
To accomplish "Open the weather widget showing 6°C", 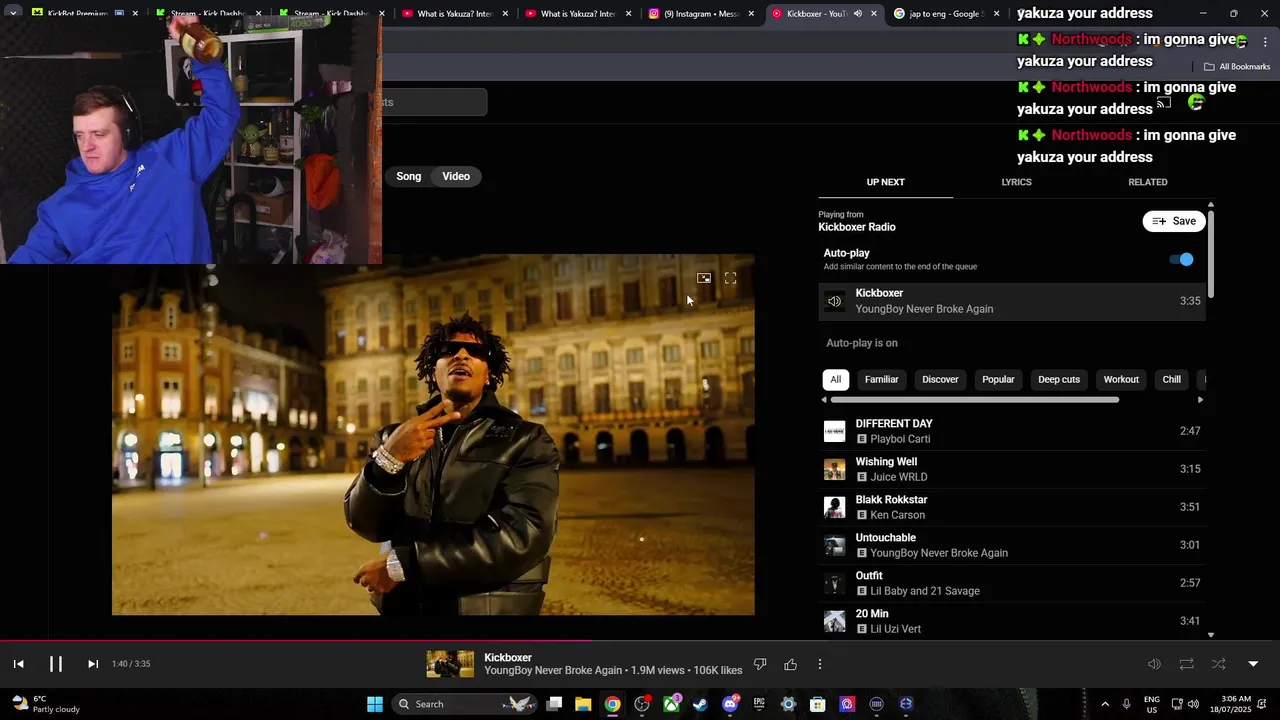I will pyautogui.click(x=44, y=704).
